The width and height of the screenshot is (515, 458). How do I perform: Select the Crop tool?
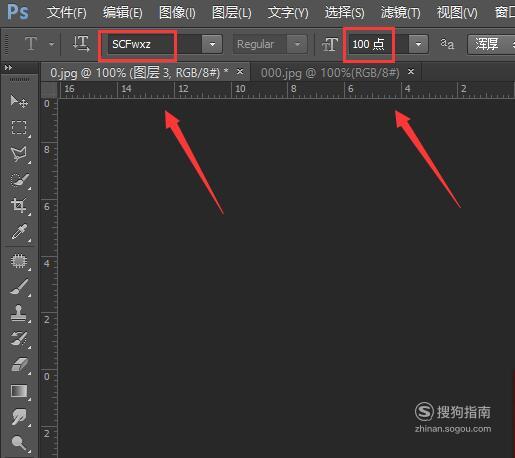click(x=19, y=206)
